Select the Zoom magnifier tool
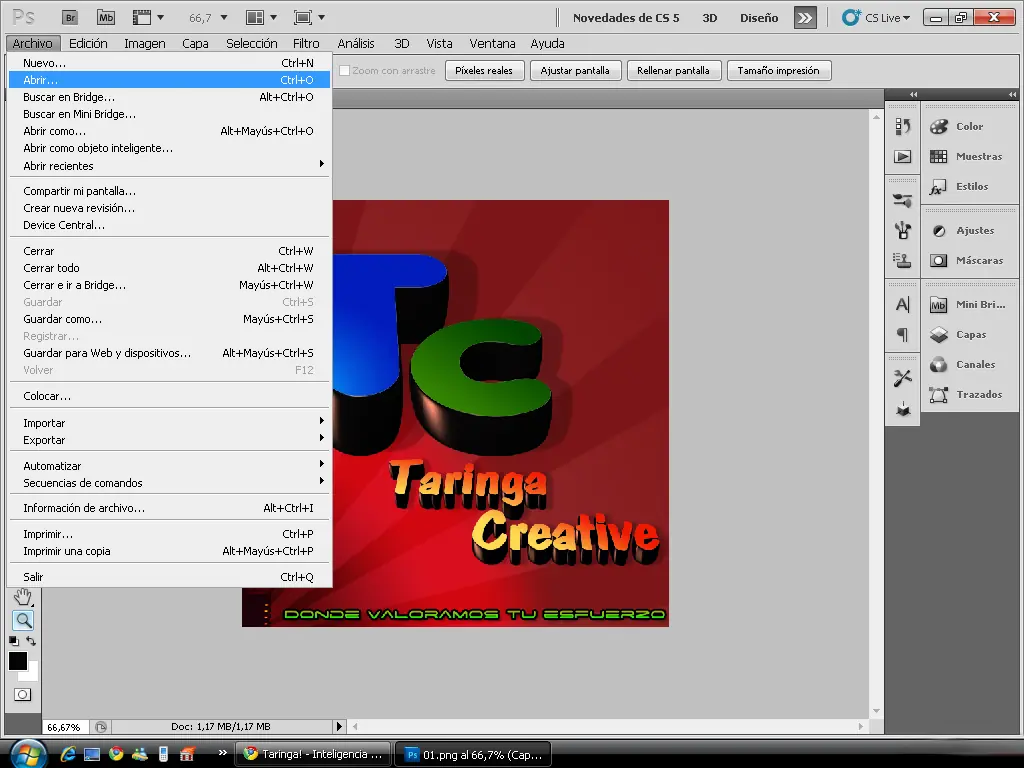This screenshot has height=768, width=1024. click(x=24, y=620)
